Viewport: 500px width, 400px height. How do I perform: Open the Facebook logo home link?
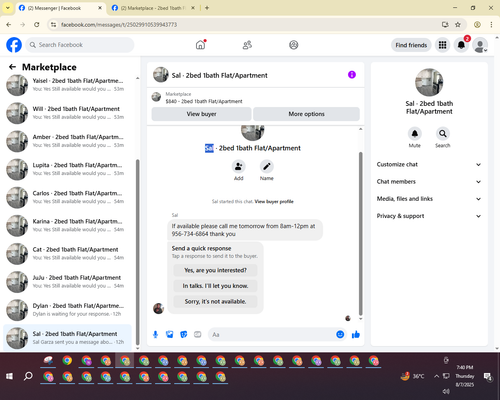click(14, 45)
